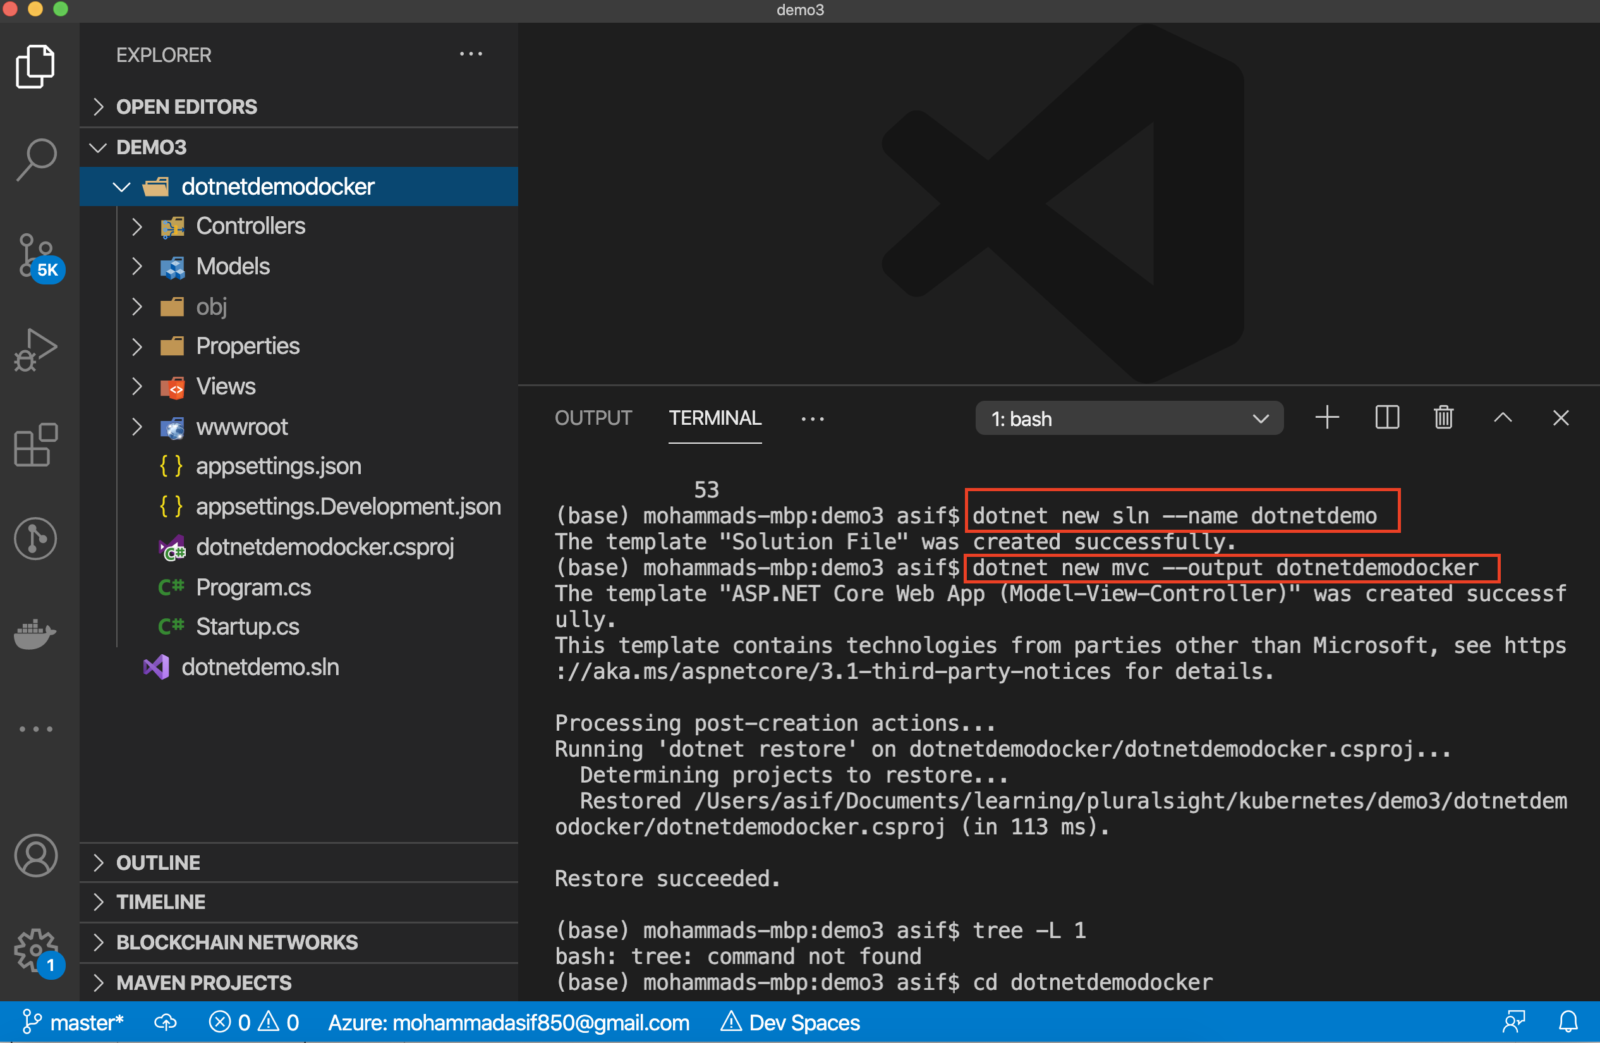This screenshot has height=1043, width=1600.
Task: Open the dotnetdemo.sln file
Action: [x=261, y=666]
